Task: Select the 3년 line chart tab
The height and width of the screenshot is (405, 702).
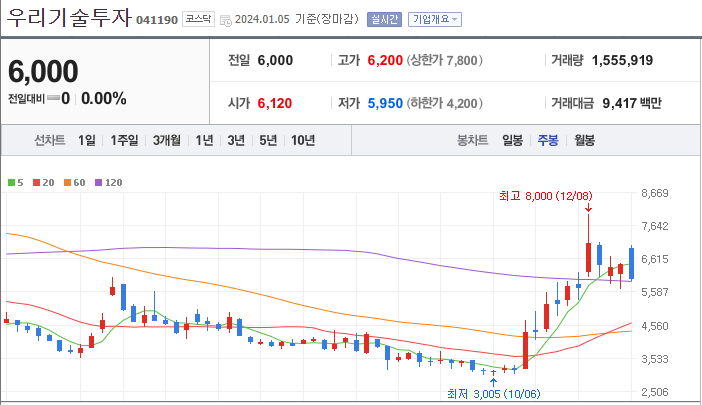Action: point(236,140)
